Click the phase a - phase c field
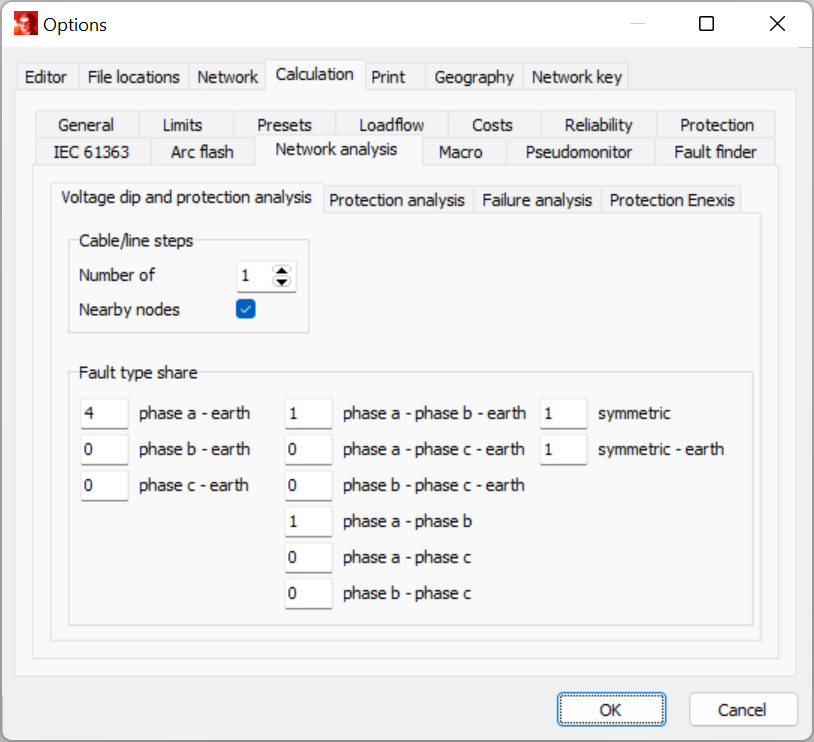This screenshot has width=814, height=742. (308, 557)
